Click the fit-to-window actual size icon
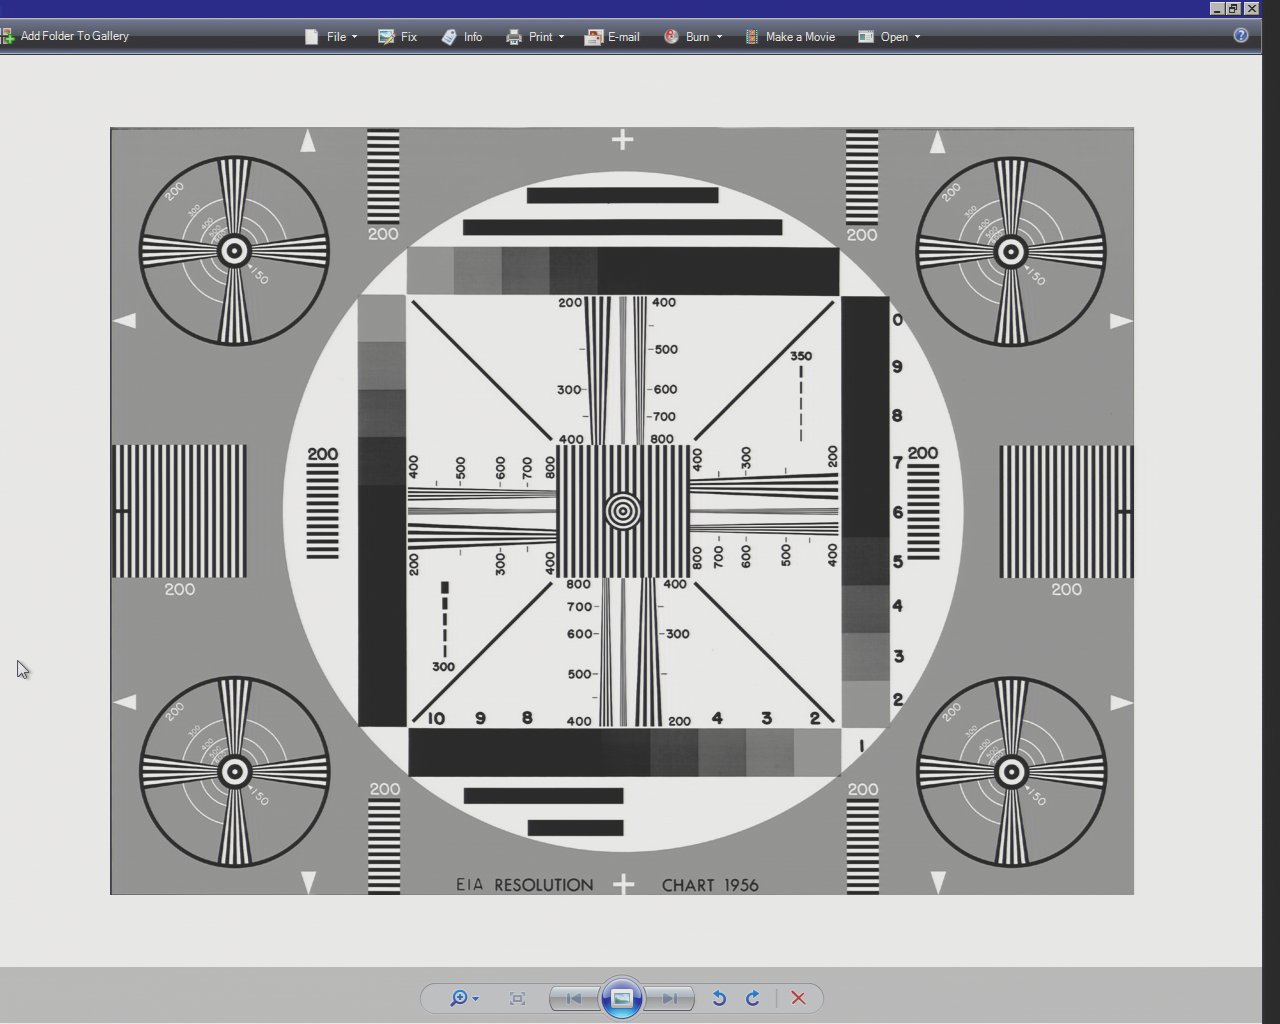The width and height of the screenshot is (1280, 1024). click(x=517, y=998)
